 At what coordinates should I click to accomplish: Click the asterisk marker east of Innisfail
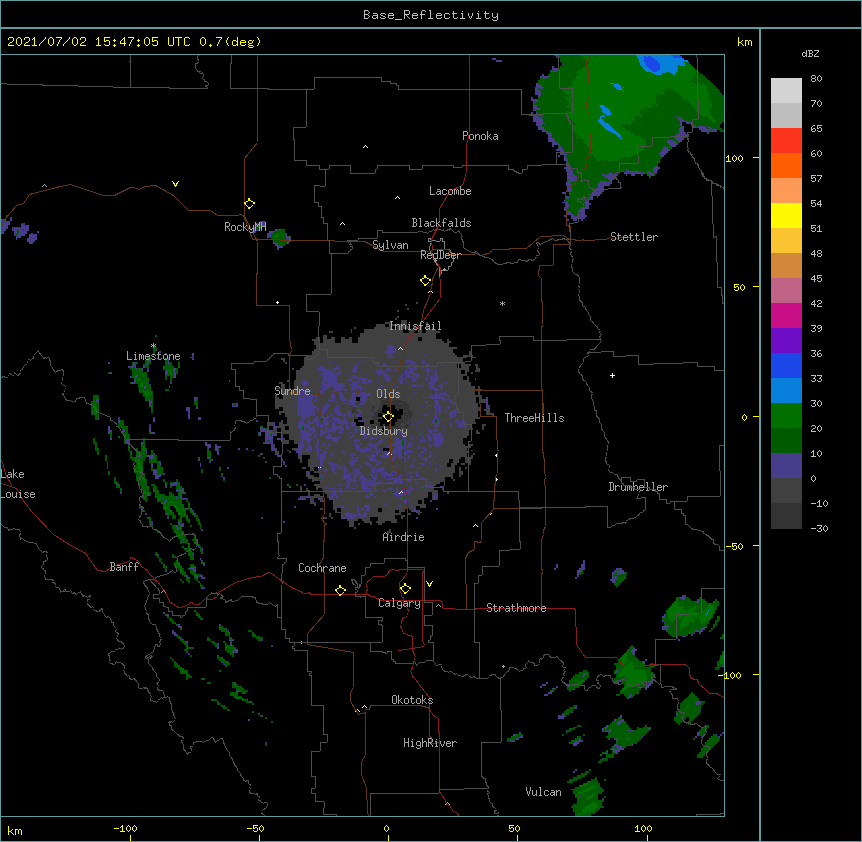tap(502, 303)
